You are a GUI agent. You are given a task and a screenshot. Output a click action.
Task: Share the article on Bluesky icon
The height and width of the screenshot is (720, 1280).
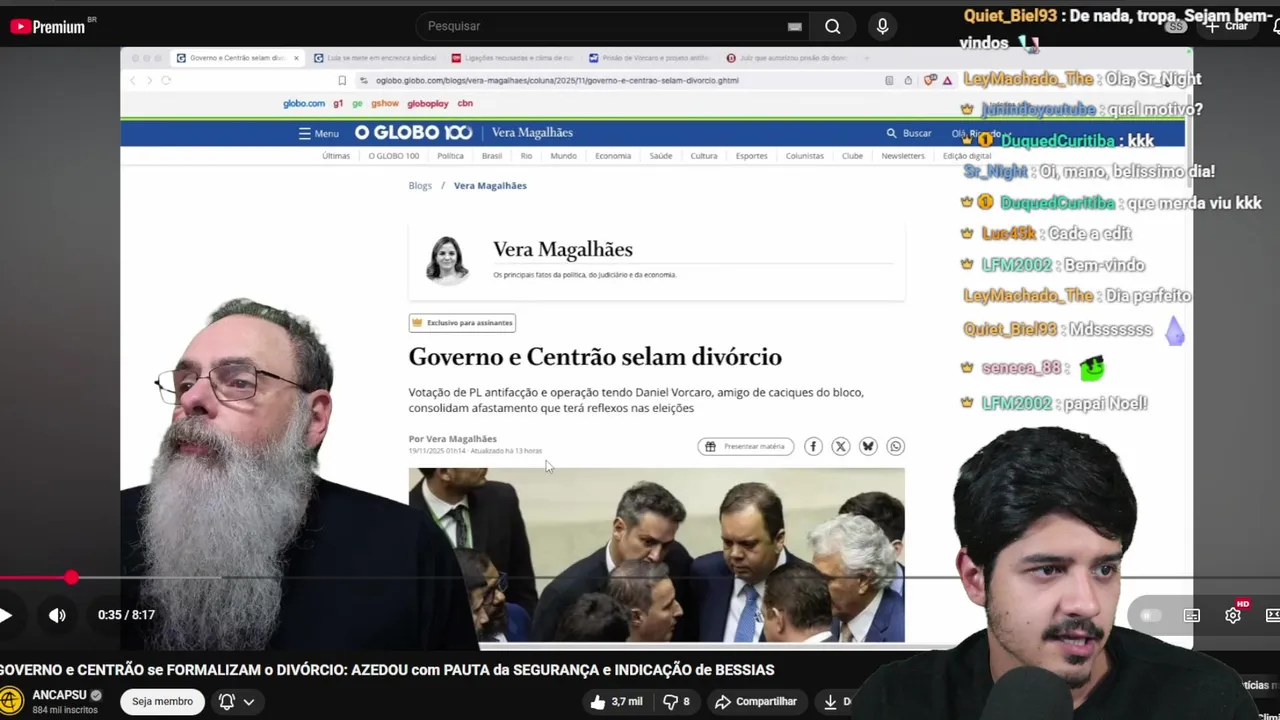[x=868, y=447]
